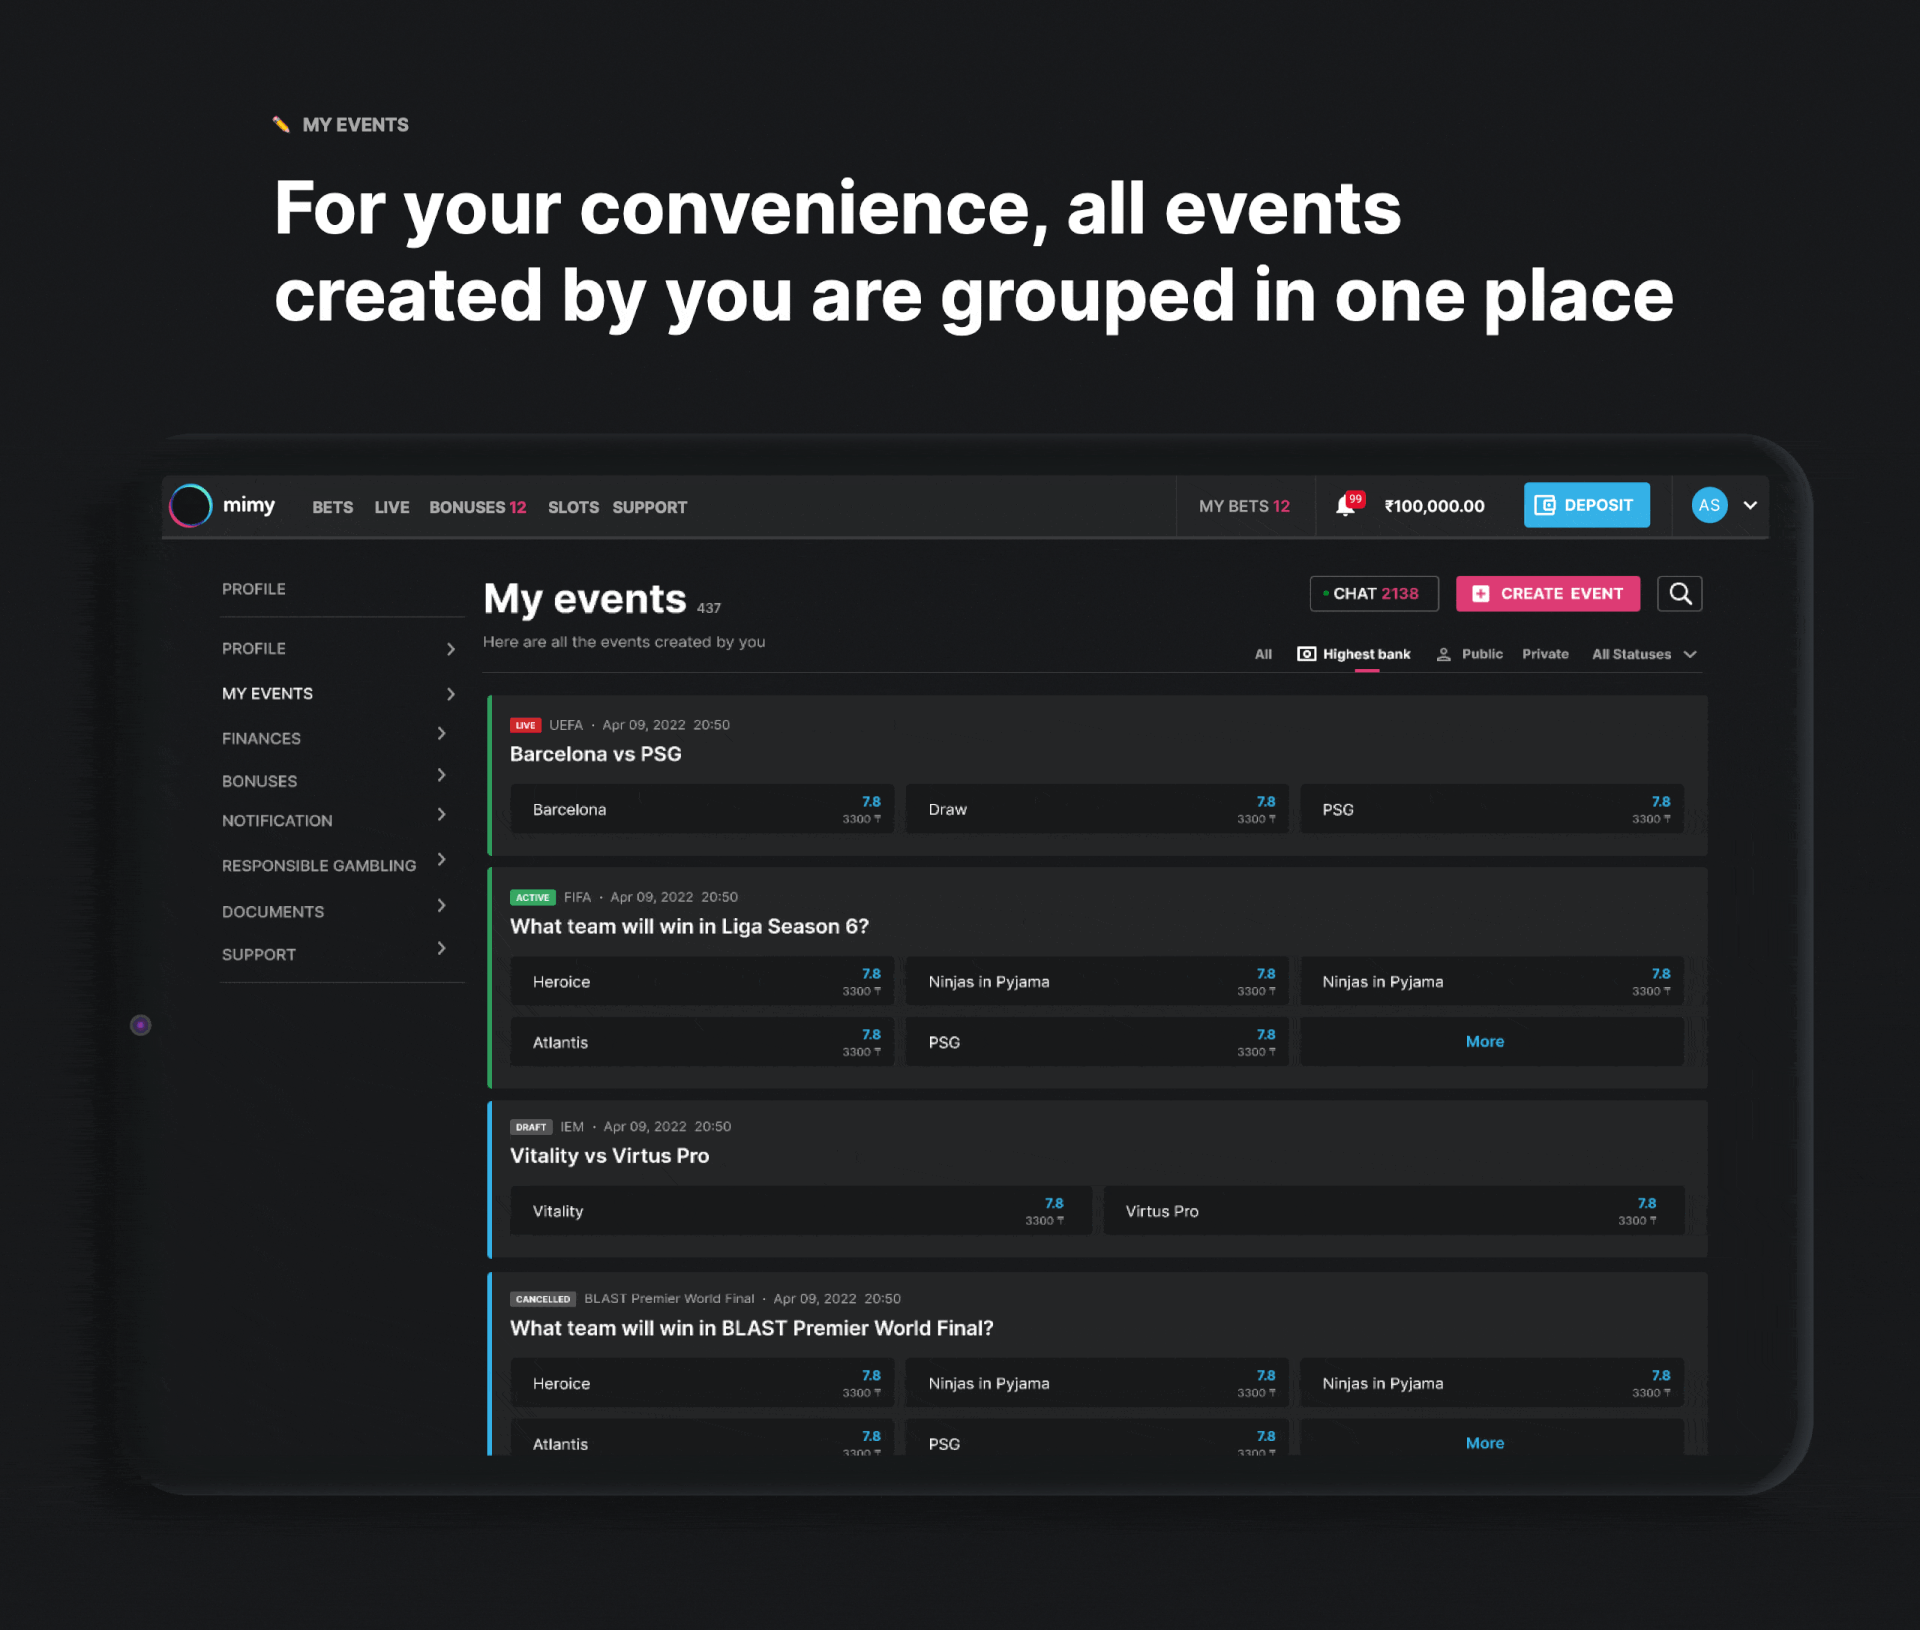This screenshot has width=1920, height=1630.
Task: Select PSG in Liga Season 6 event
Action: 1097,1042
